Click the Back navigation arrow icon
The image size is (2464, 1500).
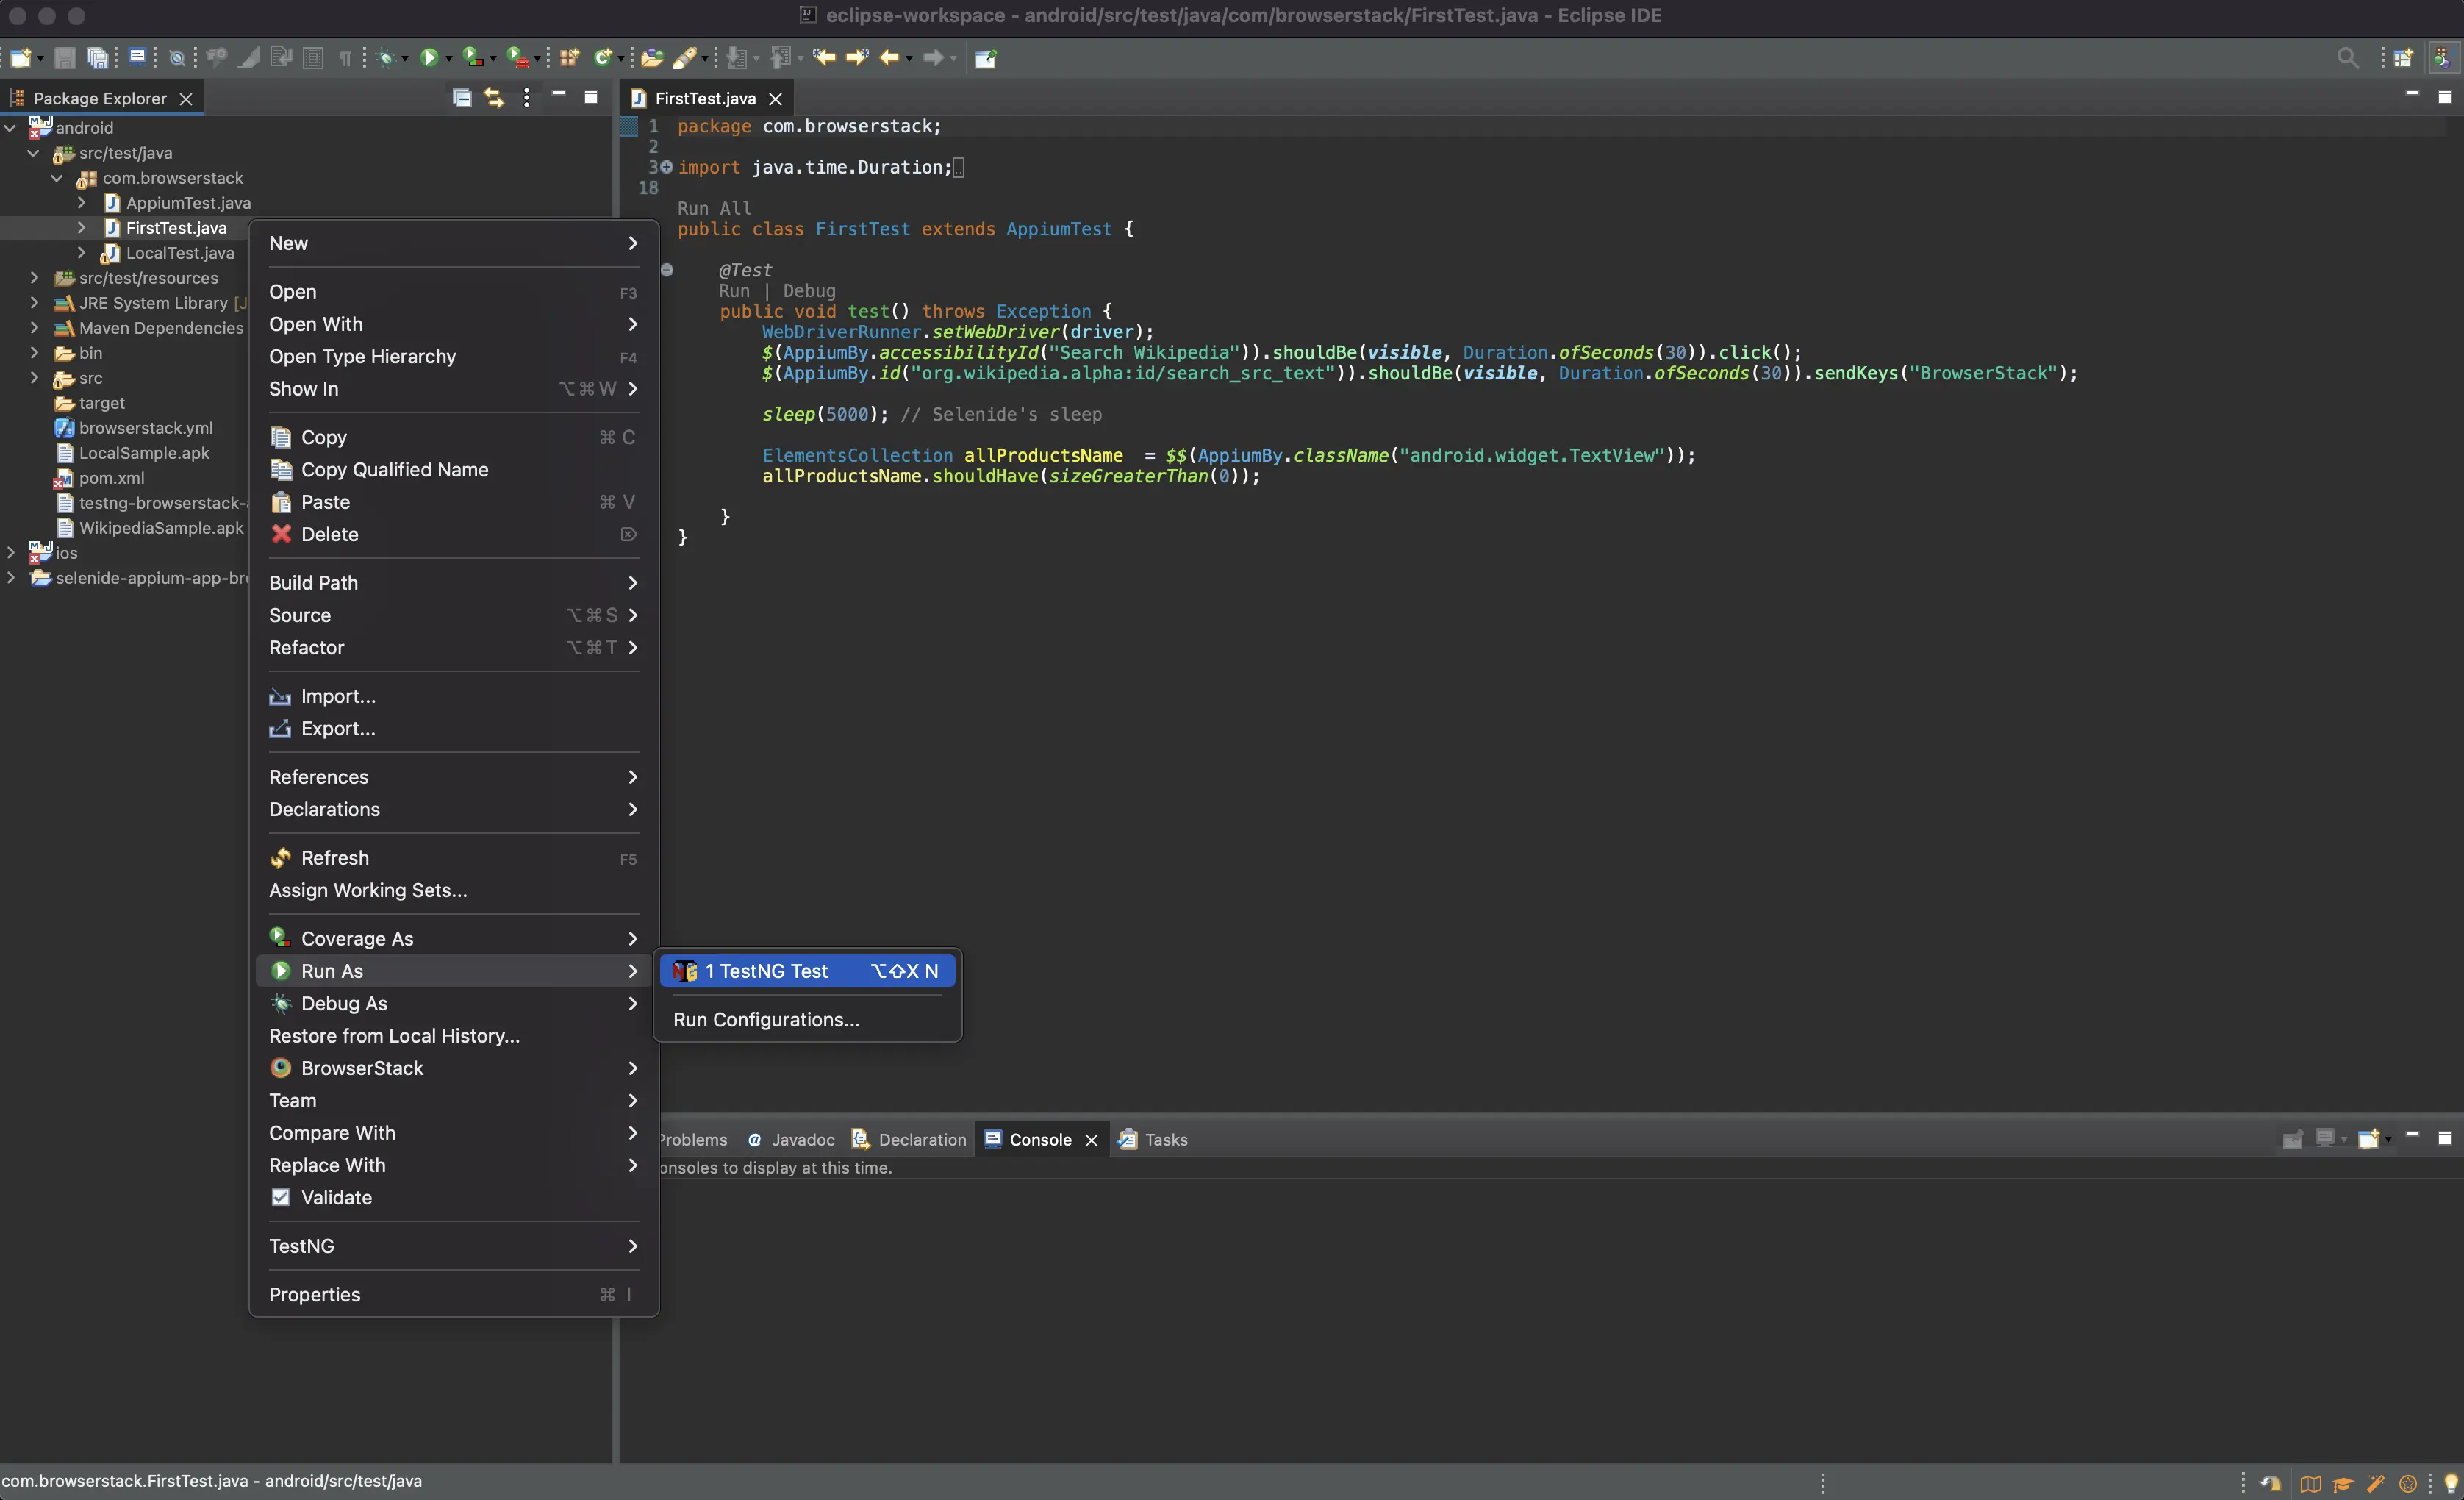[888, 58]
